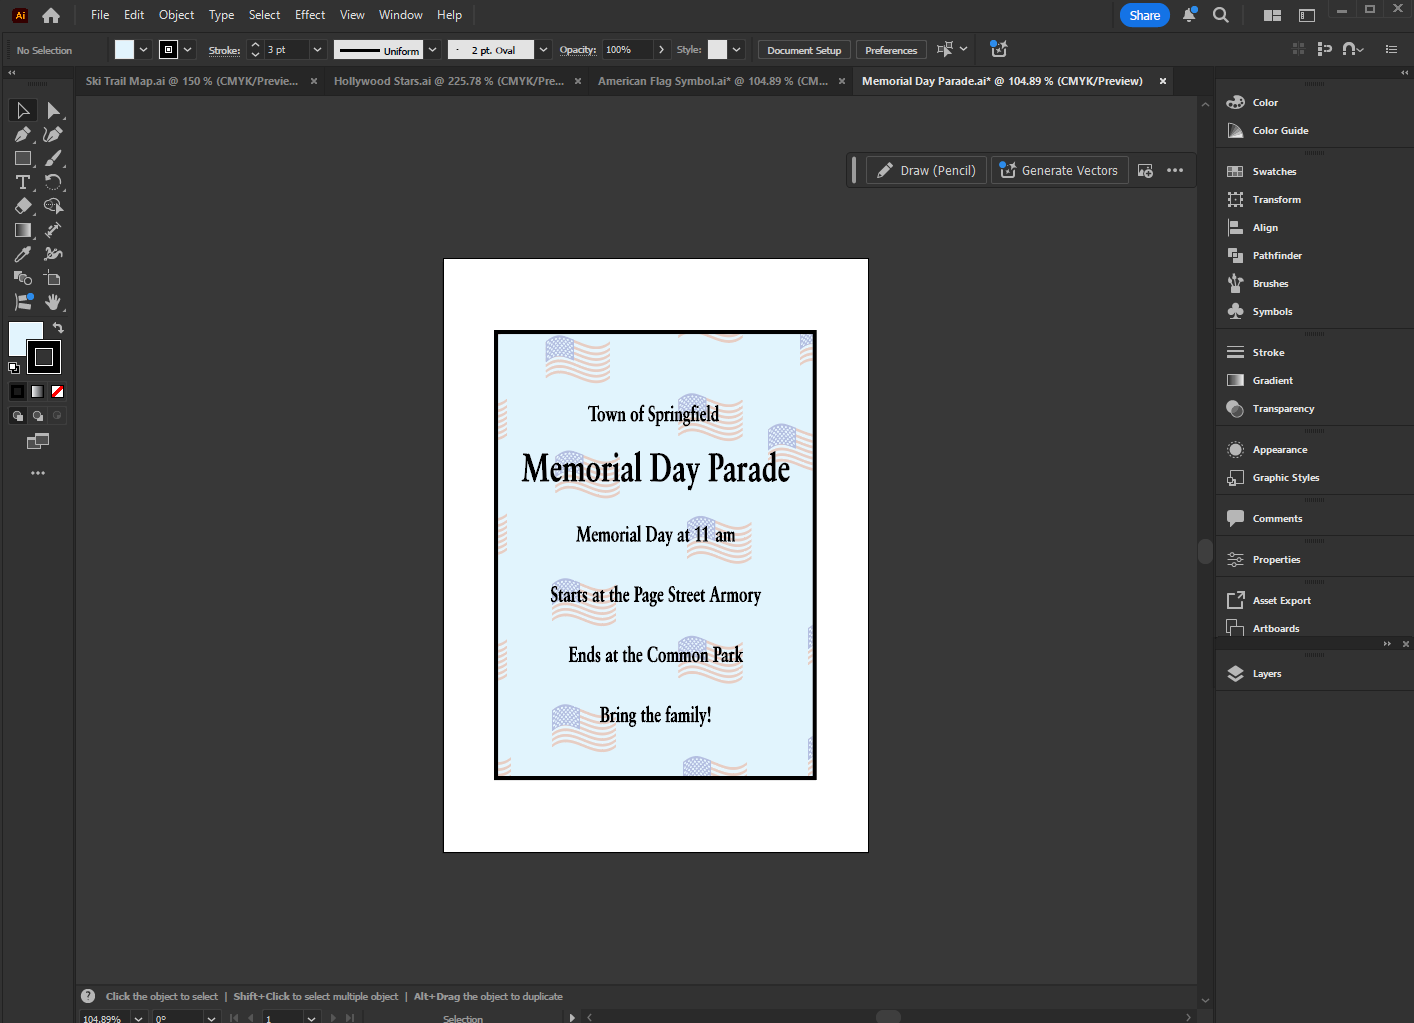Screen dimensions: 1414x1023
Task: Select the Rectangle tool
Action: [x=22, y=158]
